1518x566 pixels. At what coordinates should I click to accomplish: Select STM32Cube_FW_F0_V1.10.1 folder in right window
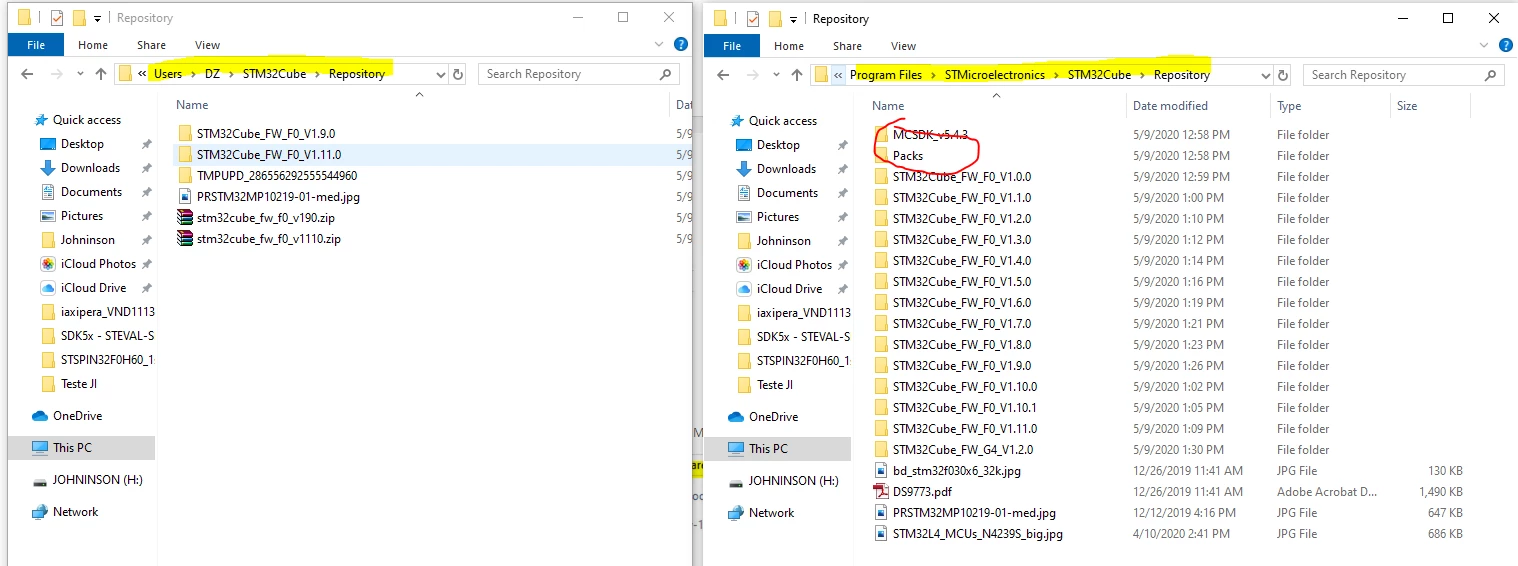click(x=964, y=408)
